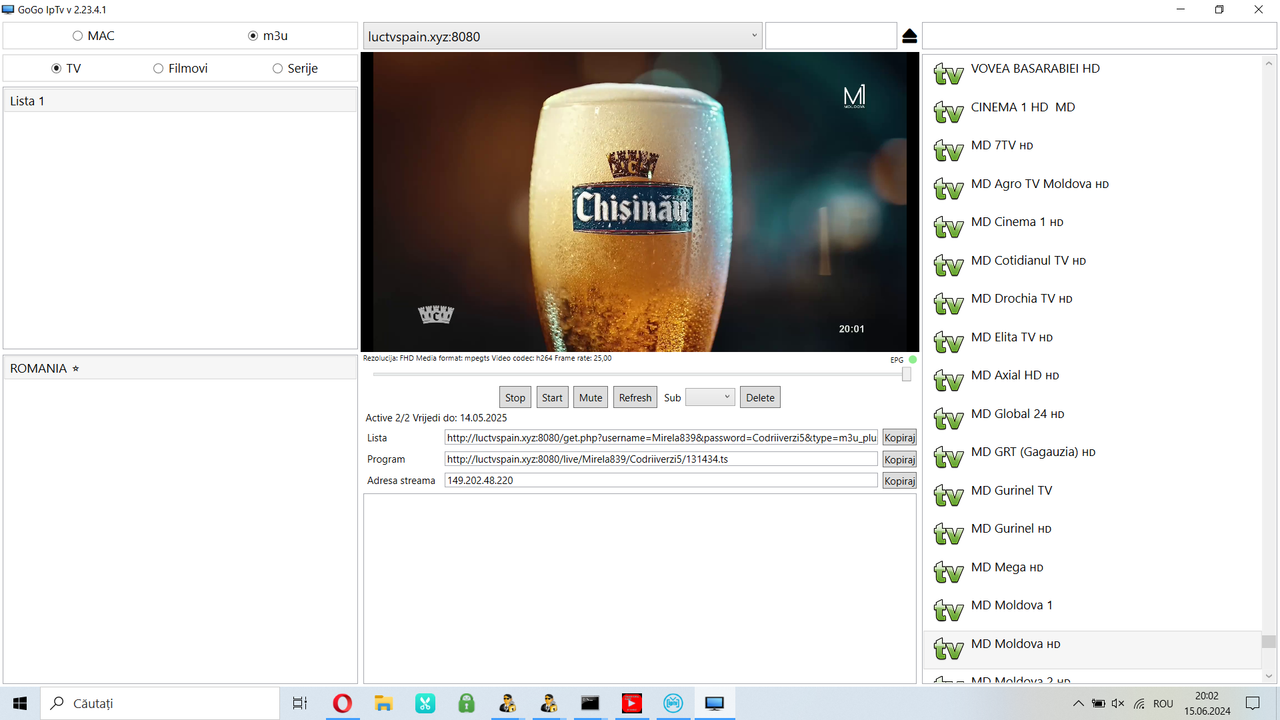
Task: Open Task View on the taskbar
Action: tap(300, 703)
